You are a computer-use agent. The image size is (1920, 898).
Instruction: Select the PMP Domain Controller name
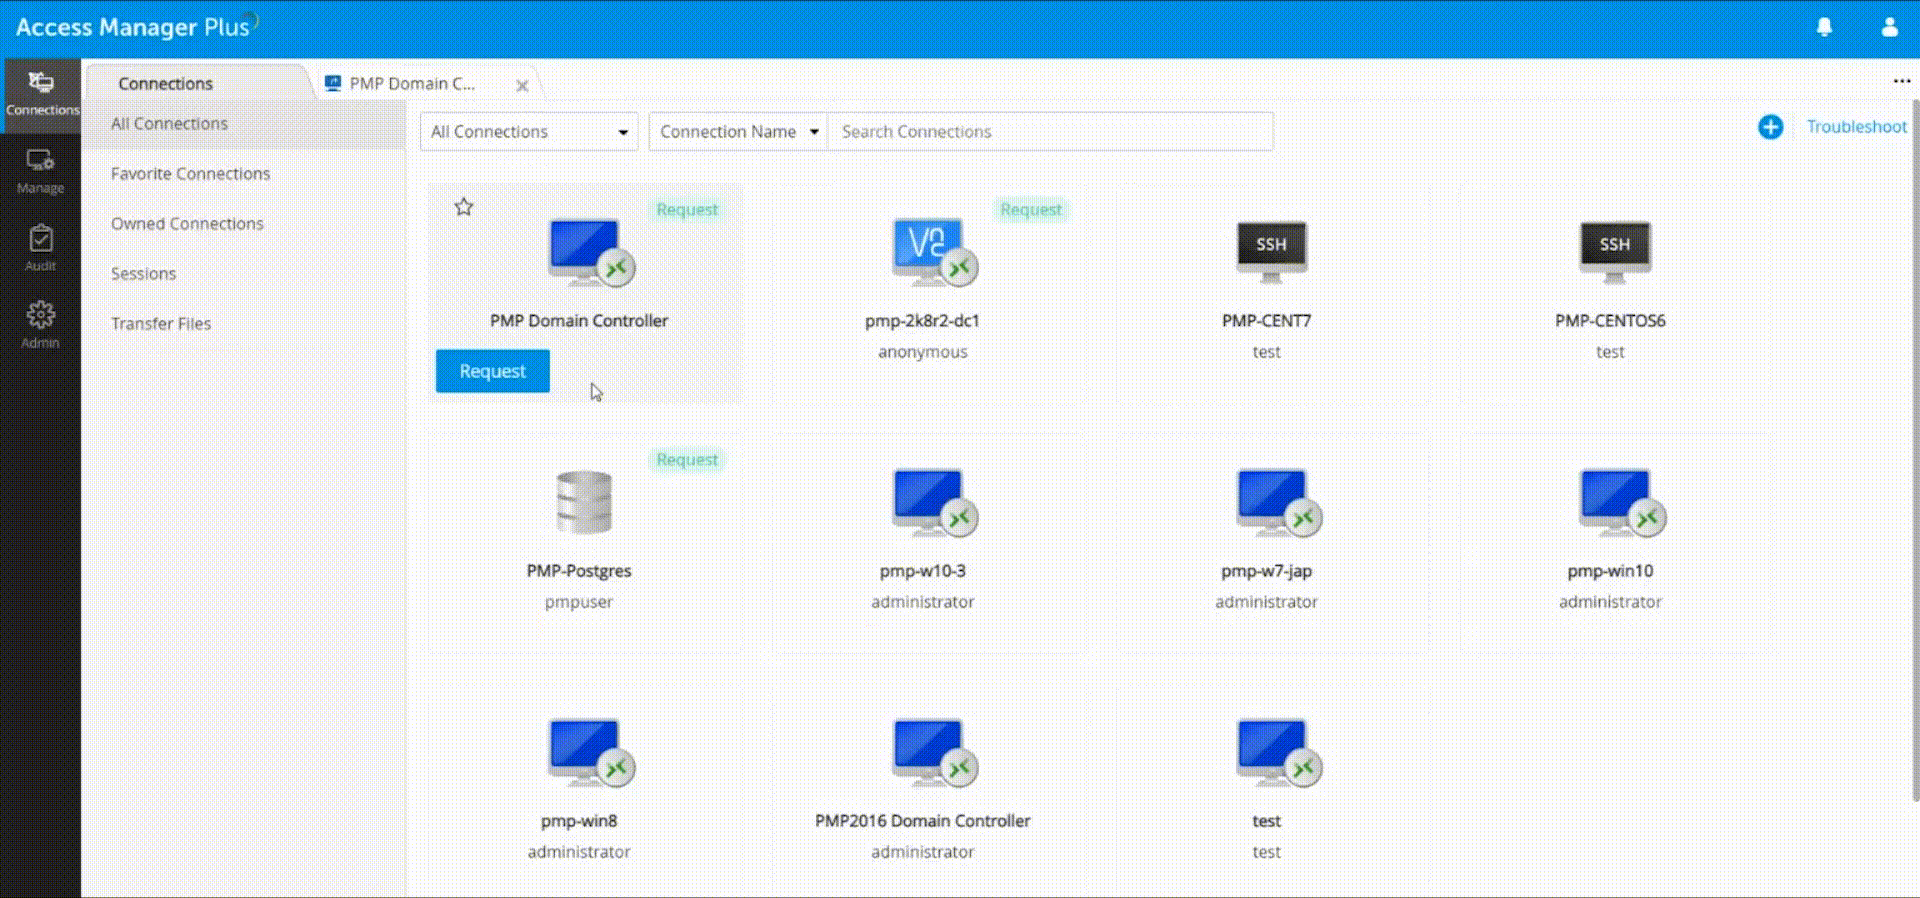579,321
